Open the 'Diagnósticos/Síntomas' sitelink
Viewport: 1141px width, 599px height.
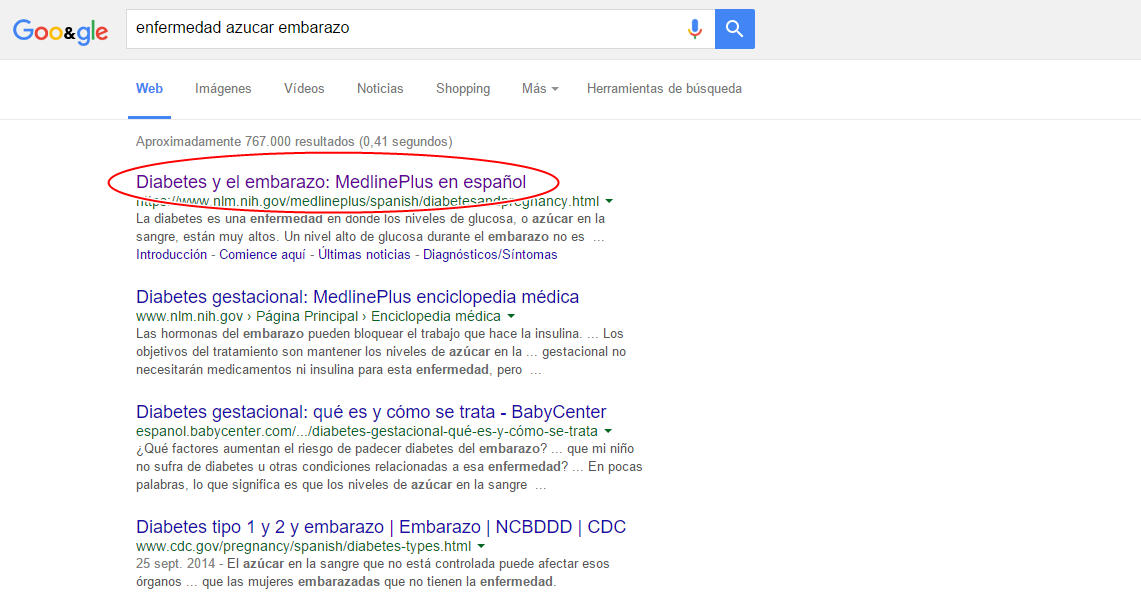coord(490,255)
